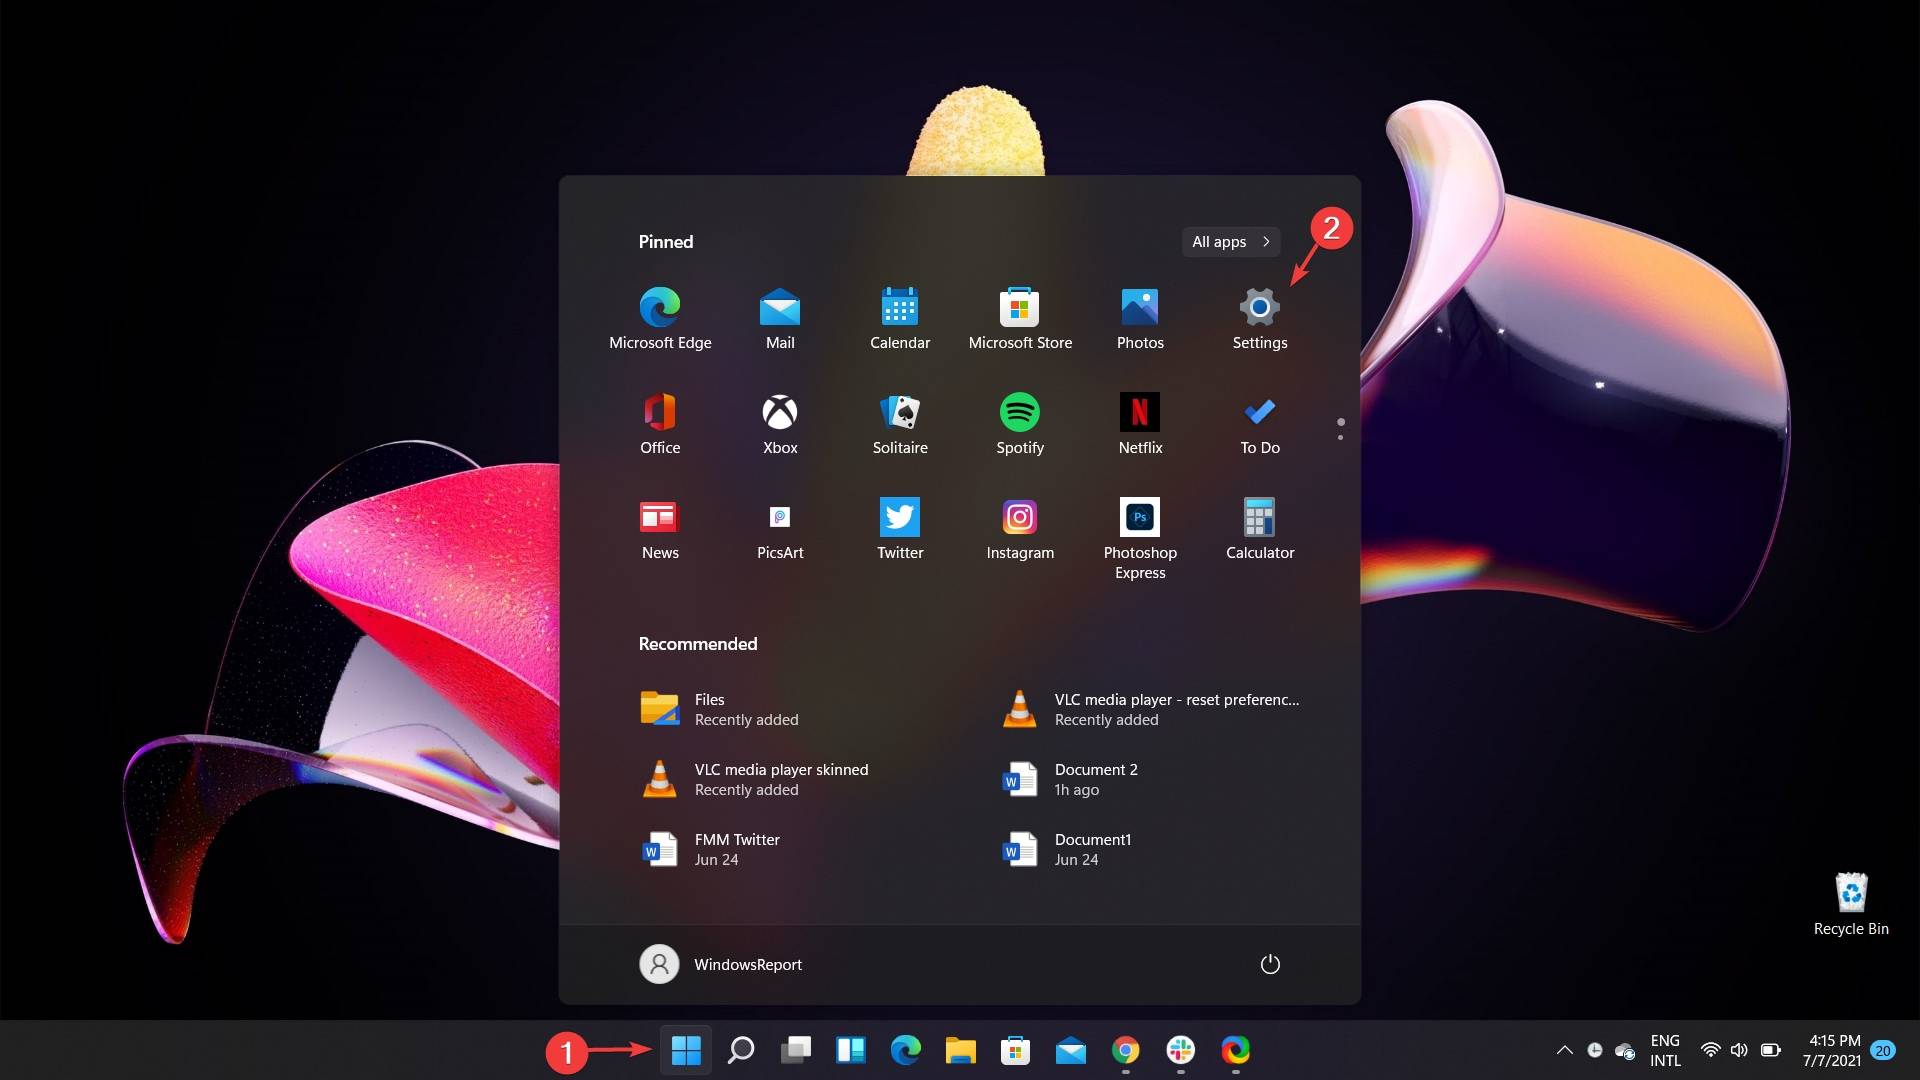Launch PicsArt from pinned apps
The width and height of the screenshot is (1920, 1080).
coord(780,528)
